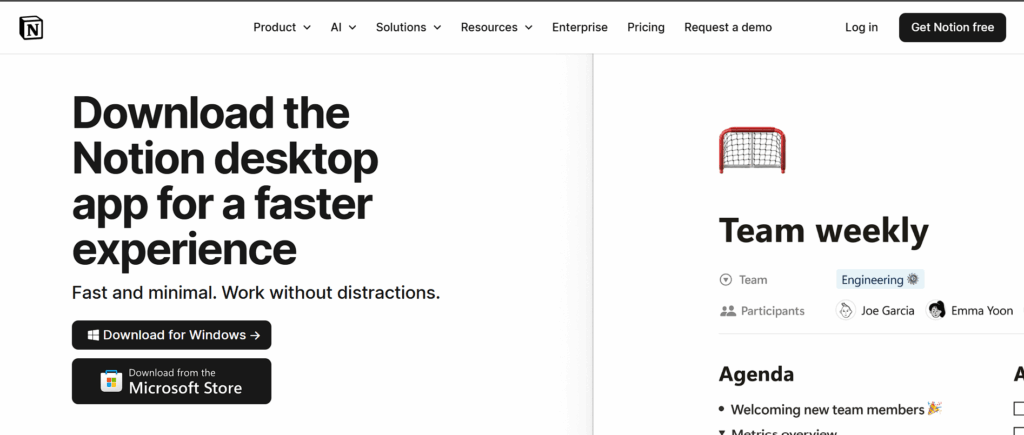Viewport: 1024px width, 435px height.
Task: Expand the AI dropdown
Action: 344,27
